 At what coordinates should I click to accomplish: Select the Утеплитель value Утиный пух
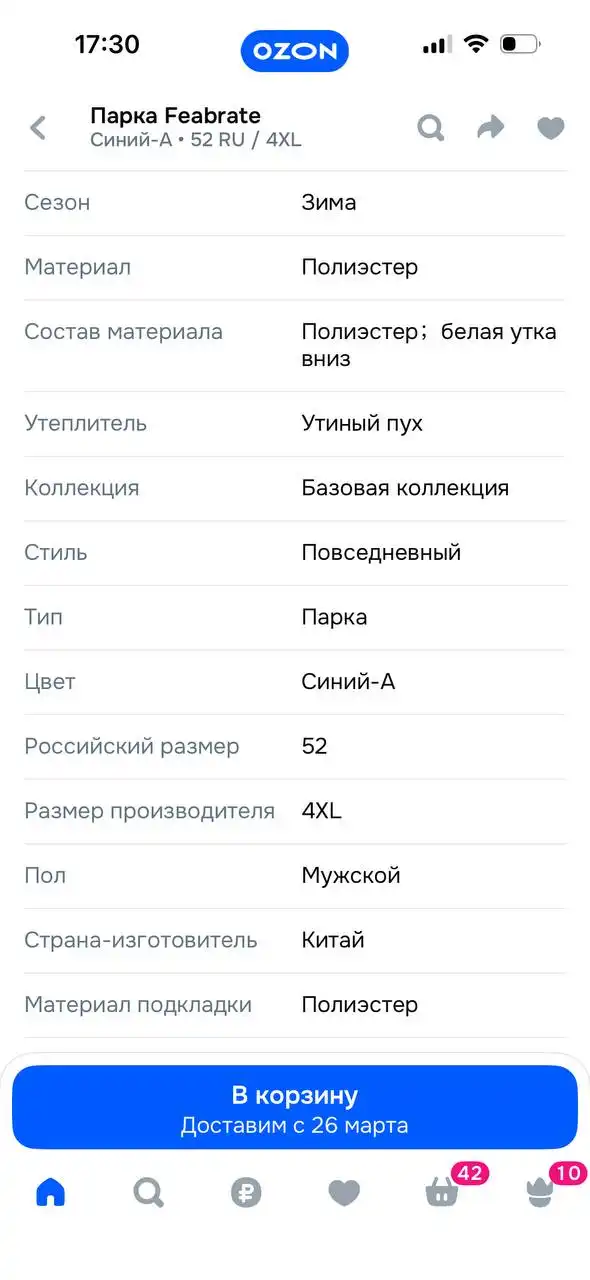click(x=362, y=423)
